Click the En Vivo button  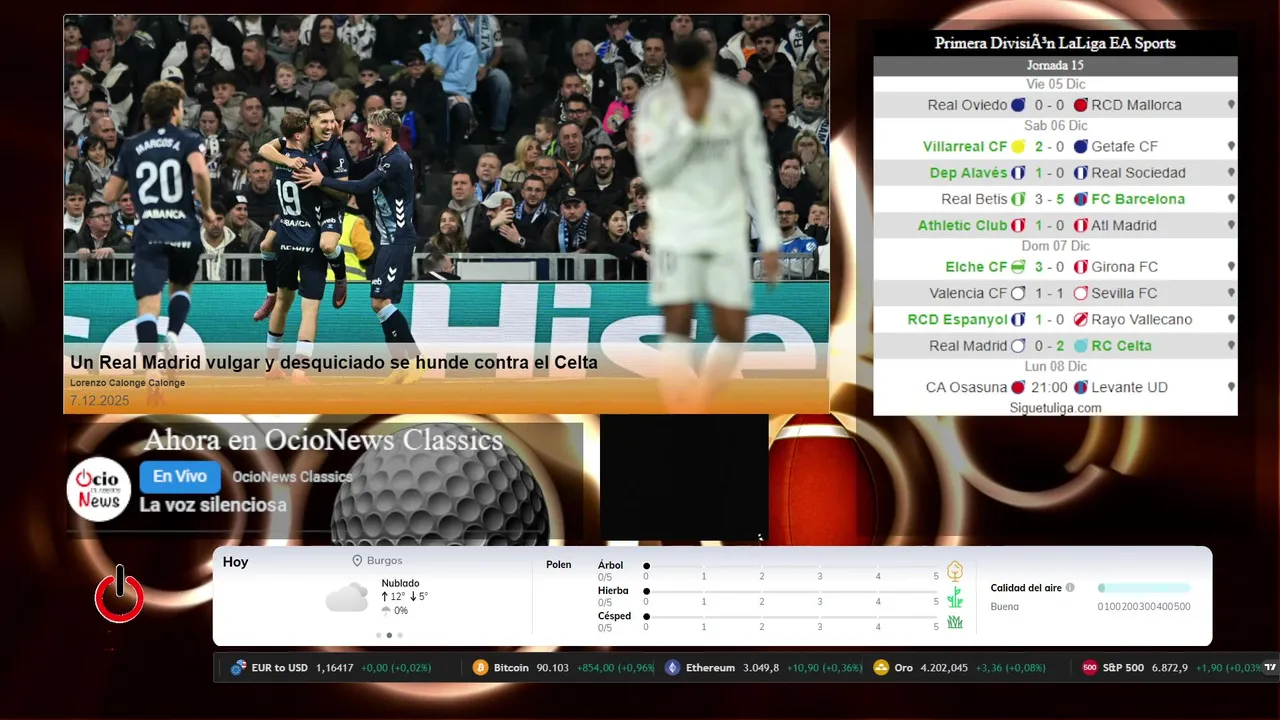click(x=180, y=477)
